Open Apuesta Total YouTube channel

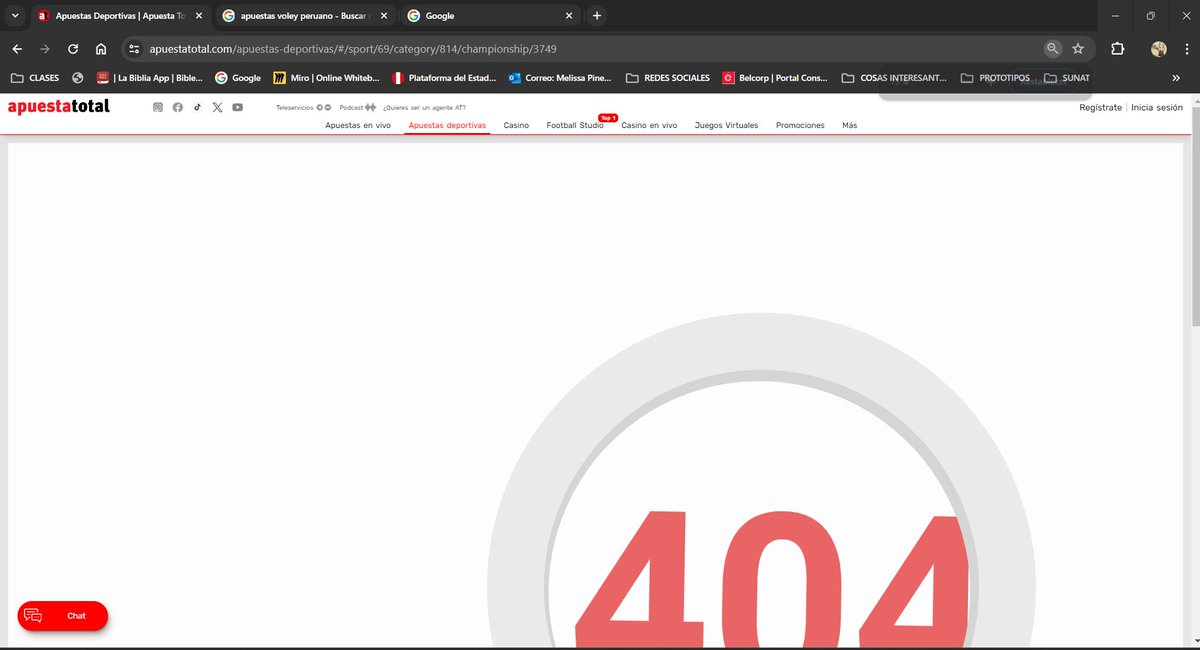click(x=237, y=107)
